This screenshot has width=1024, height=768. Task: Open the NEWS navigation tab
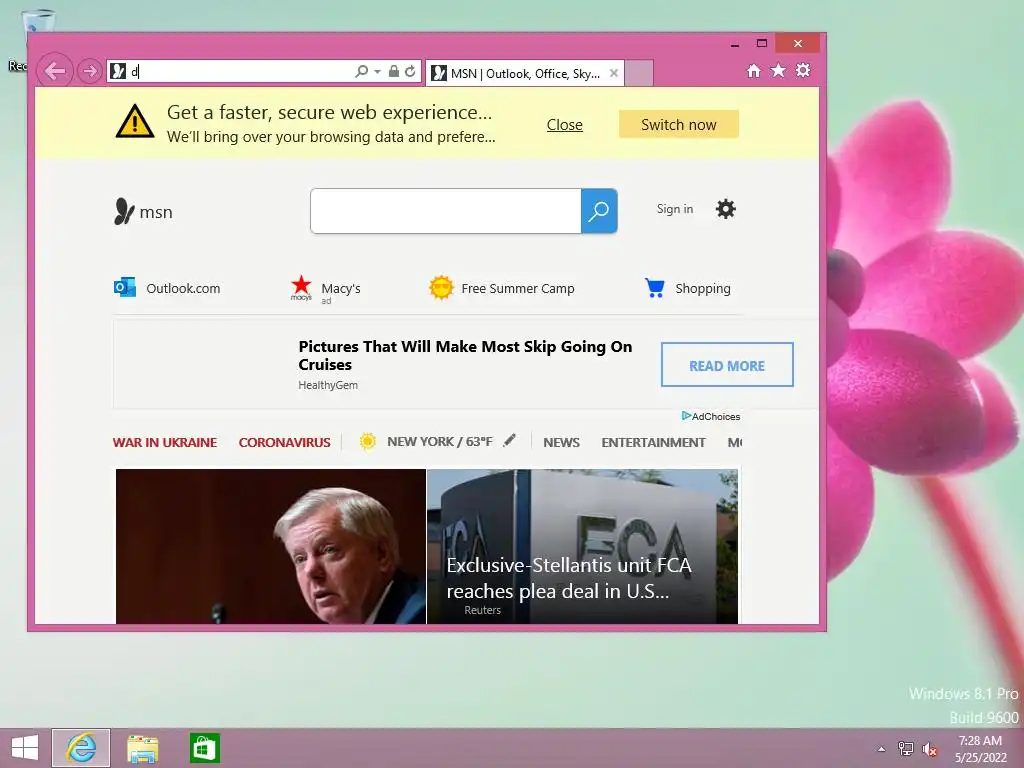(561, 442)
